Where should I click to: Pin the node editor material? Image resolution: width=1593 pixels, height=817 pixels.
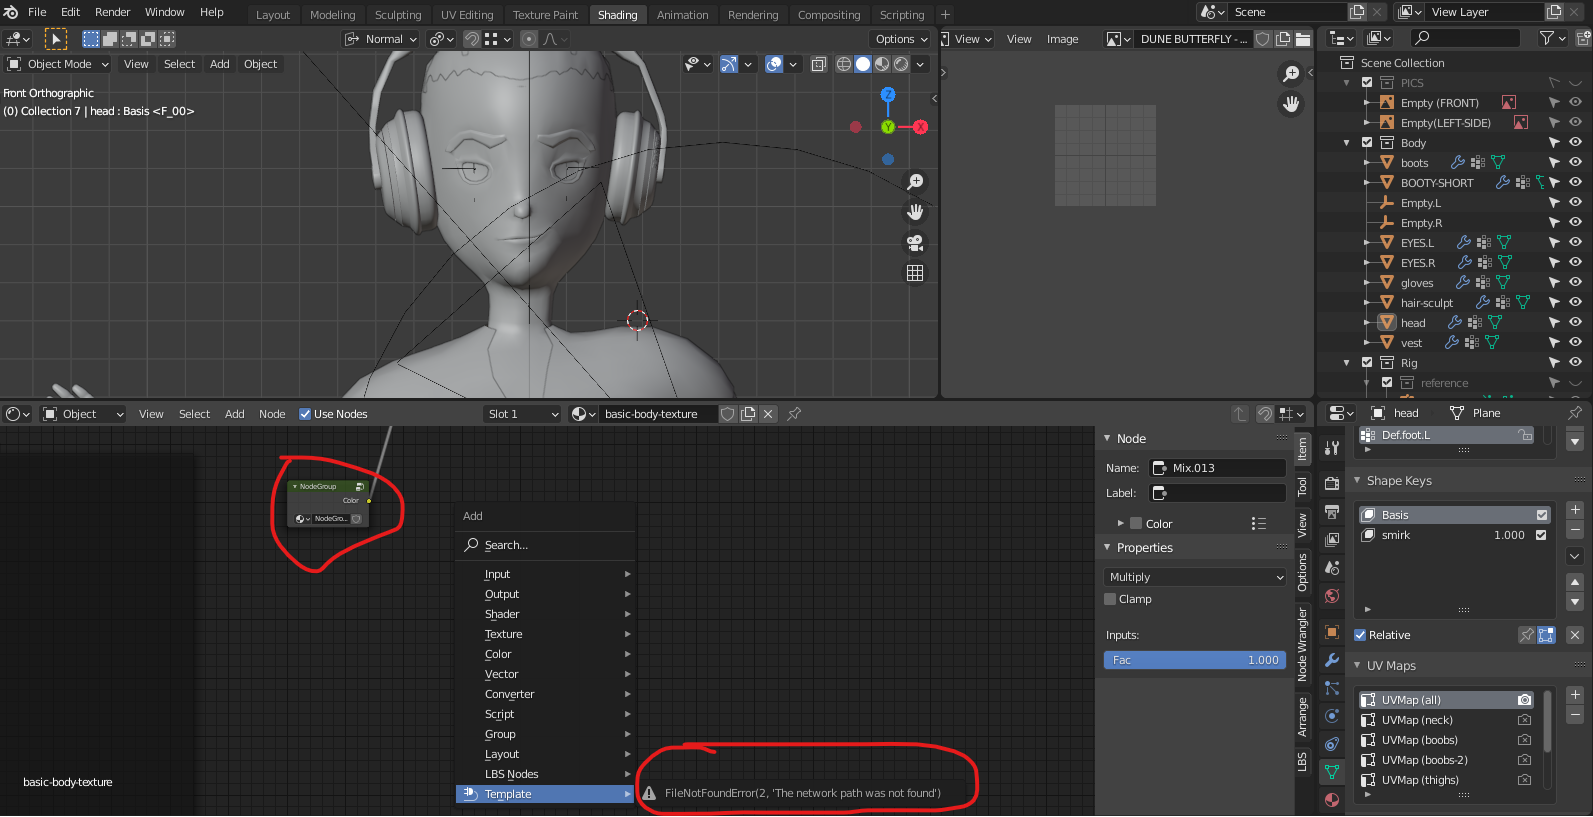pyautogui.click(x=794, y=414)
